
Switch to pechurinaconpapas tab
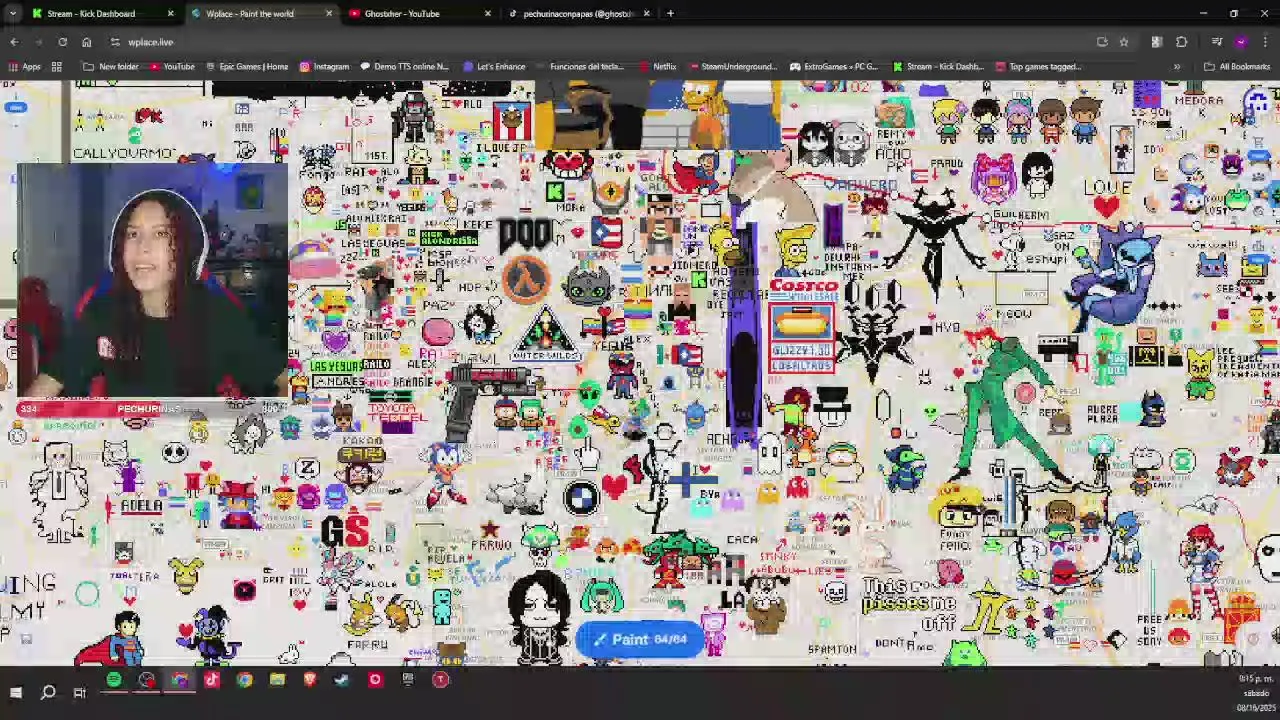pos(578,13)
